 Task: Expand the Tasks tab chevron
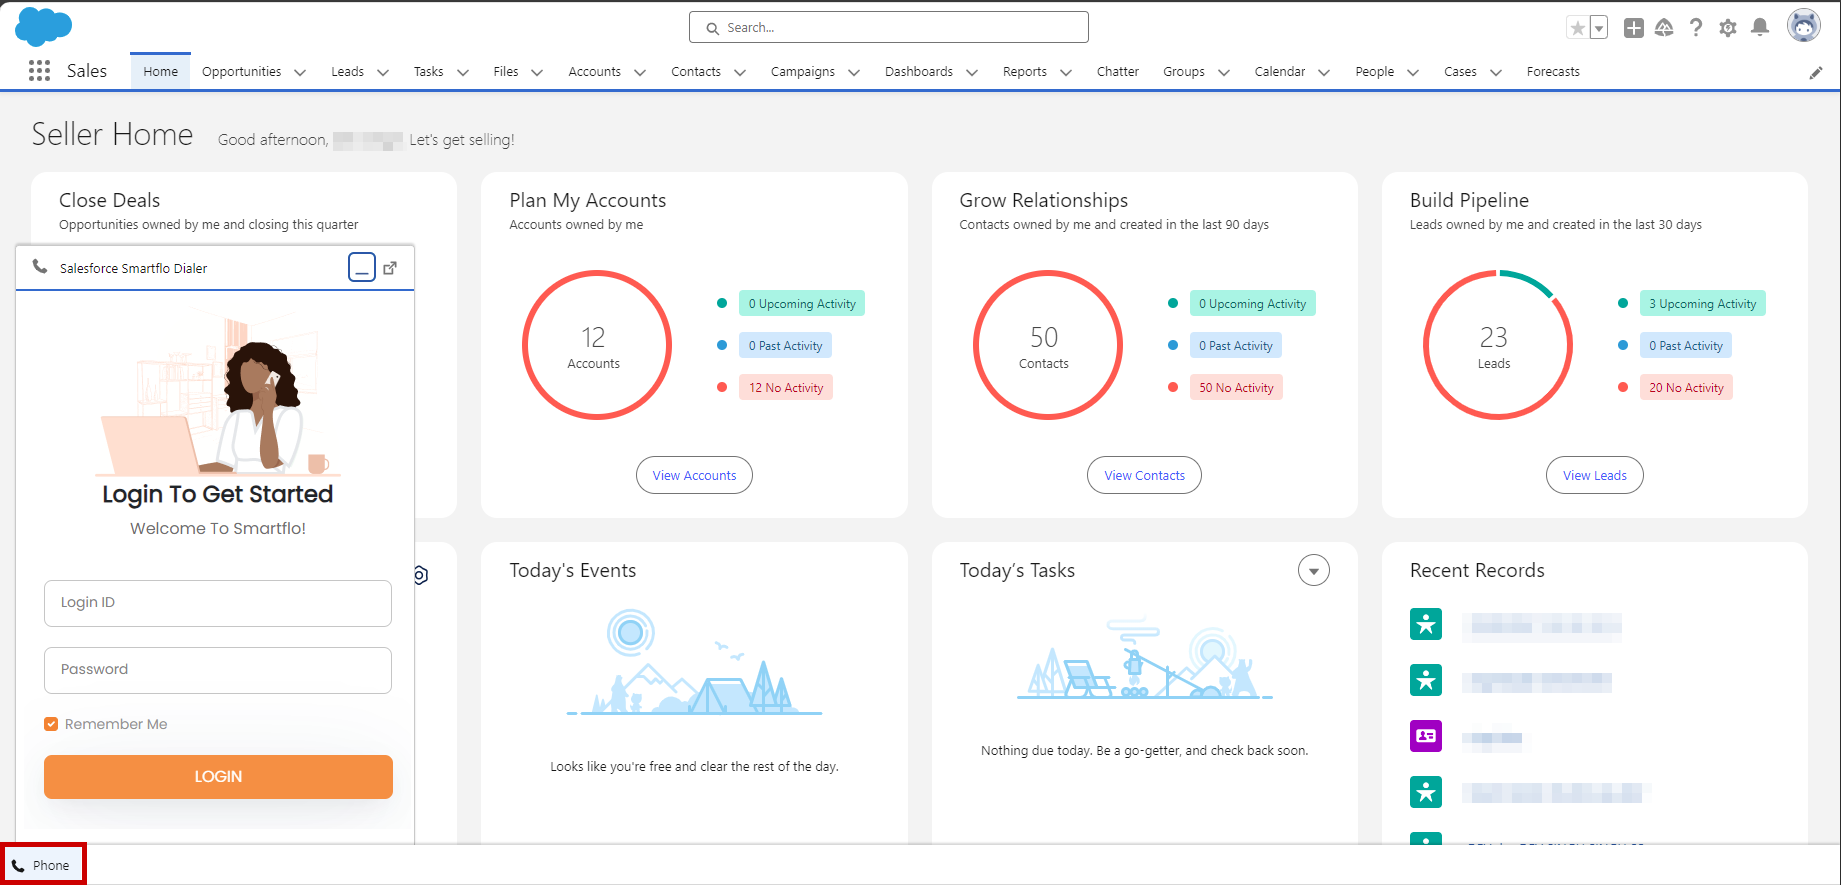463,72
